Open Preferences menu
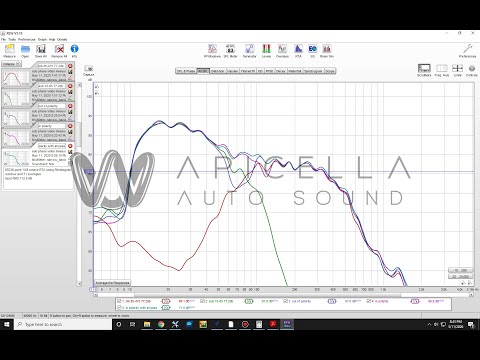The image size is (480, 360). [x=27, y=39]
